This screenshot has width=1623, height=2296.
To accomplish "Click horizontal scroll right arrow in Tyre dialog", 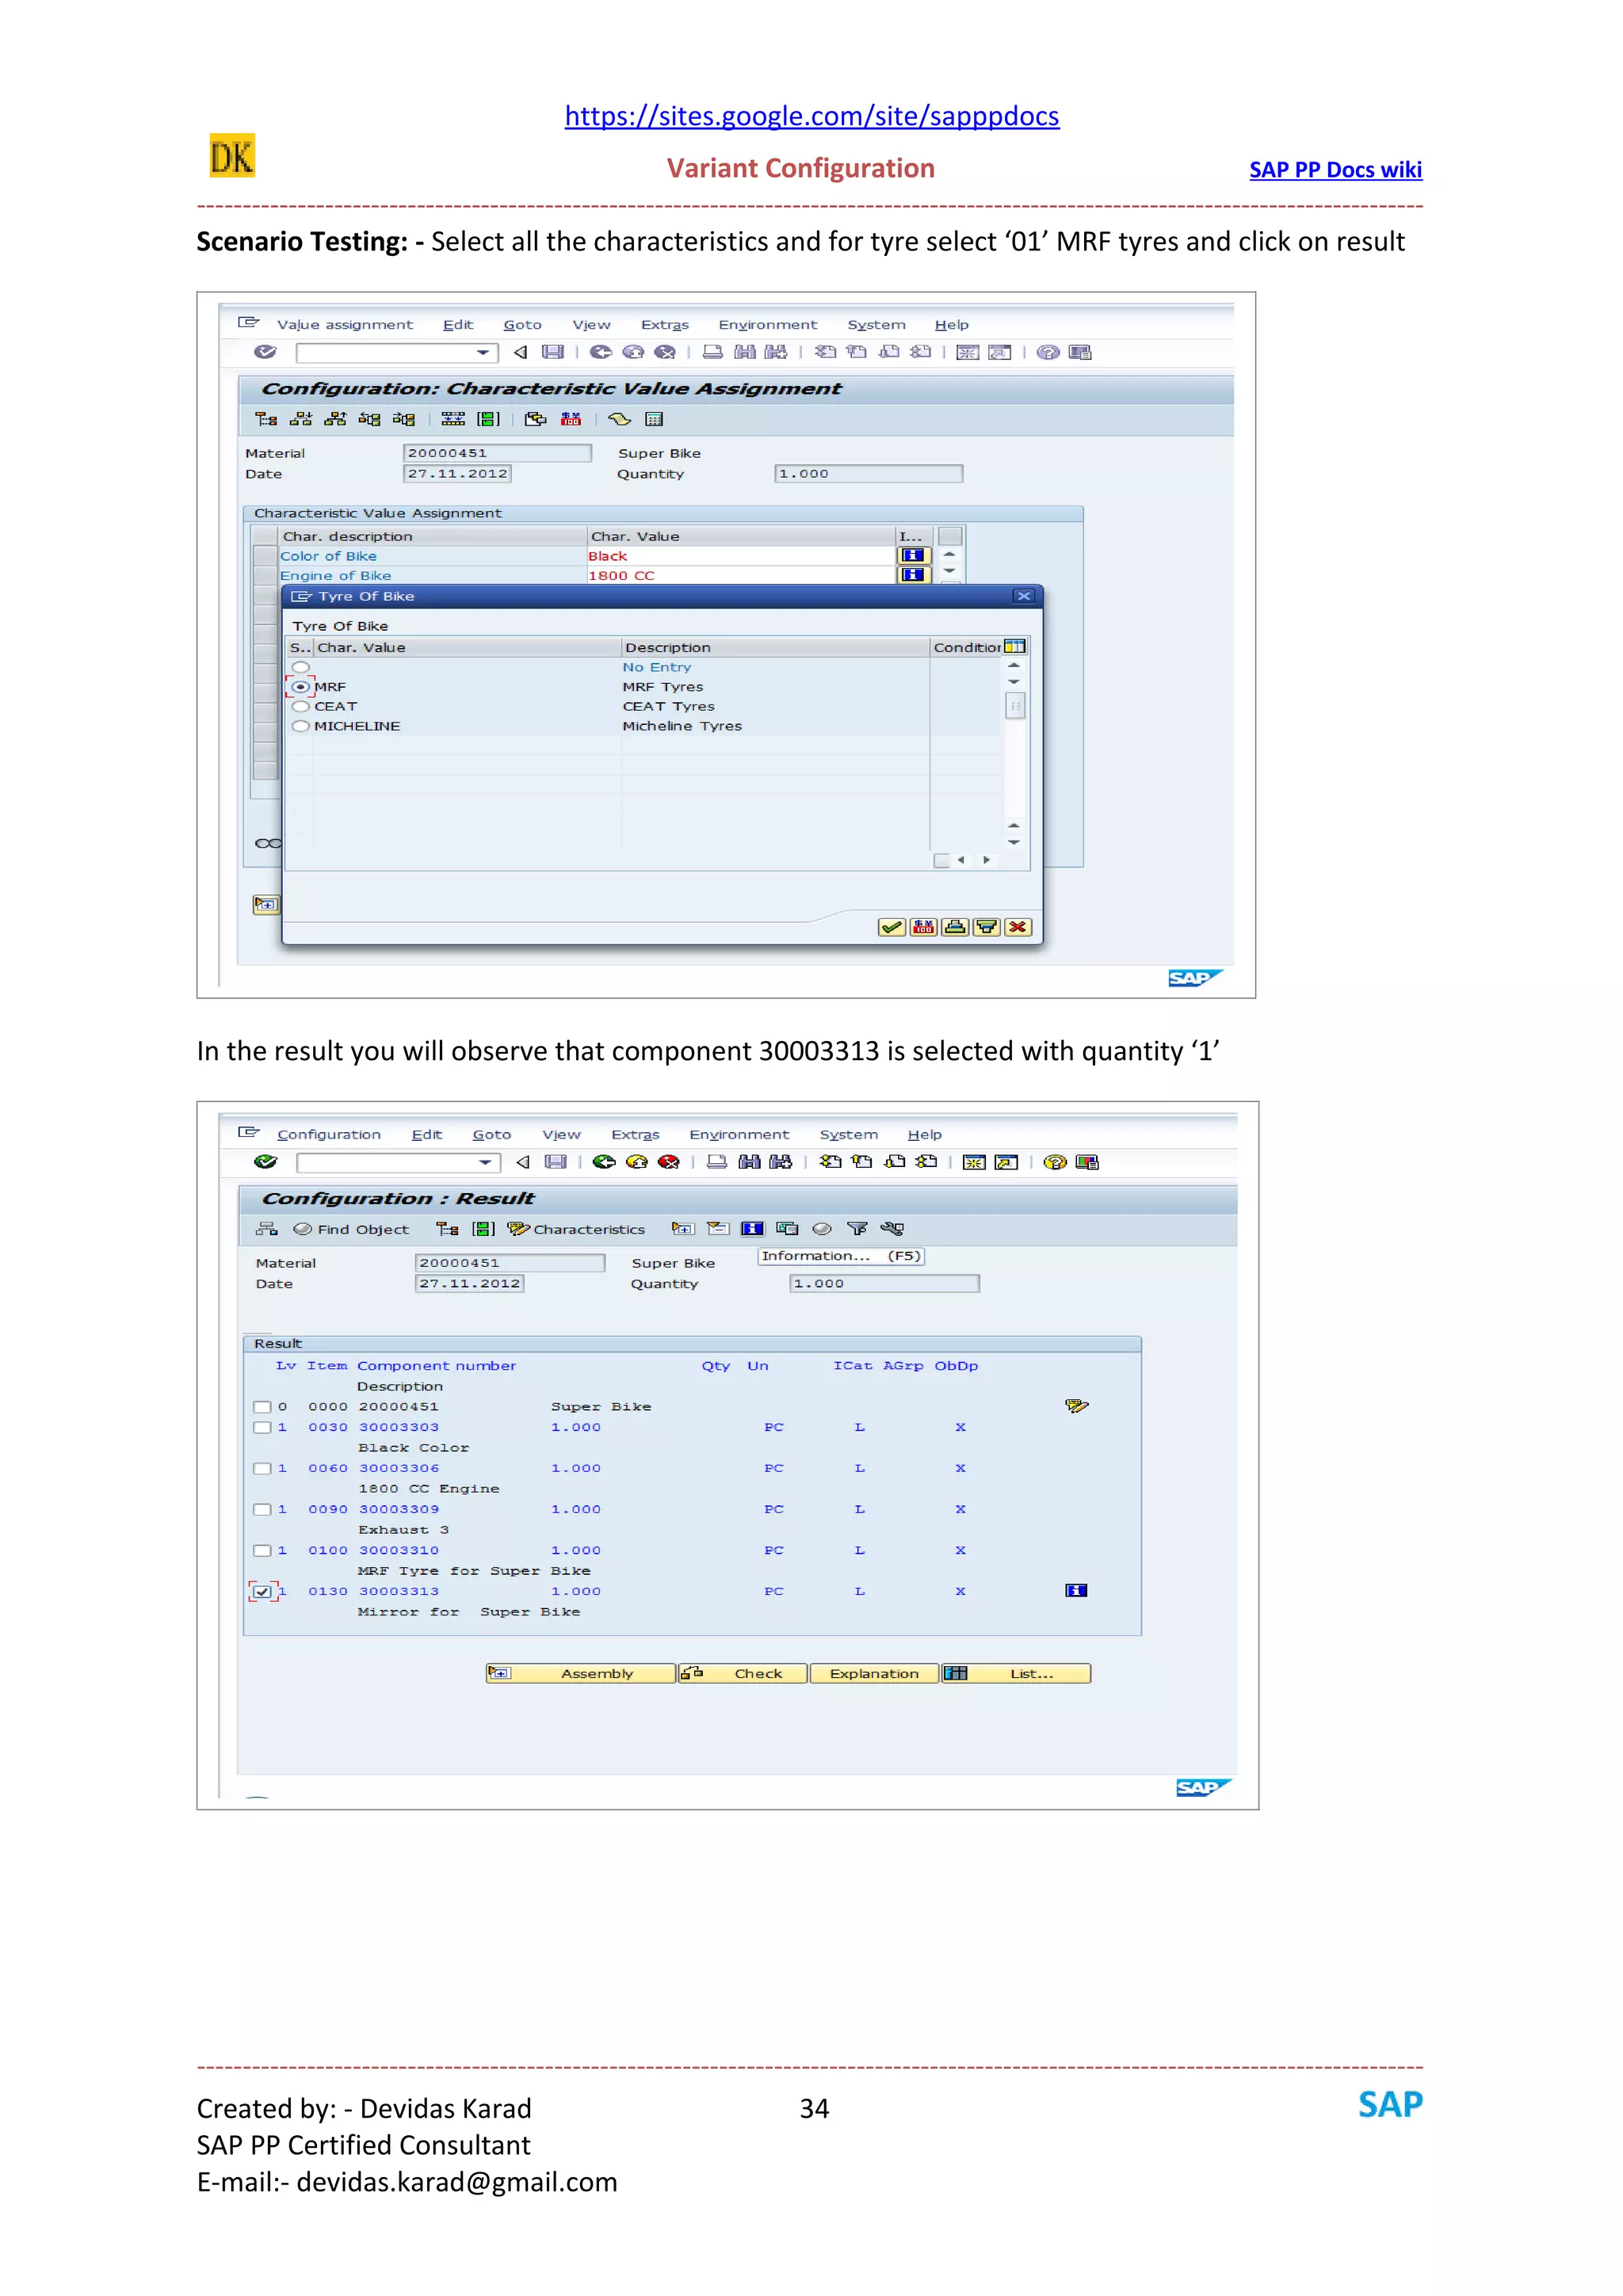I will 987,861.
